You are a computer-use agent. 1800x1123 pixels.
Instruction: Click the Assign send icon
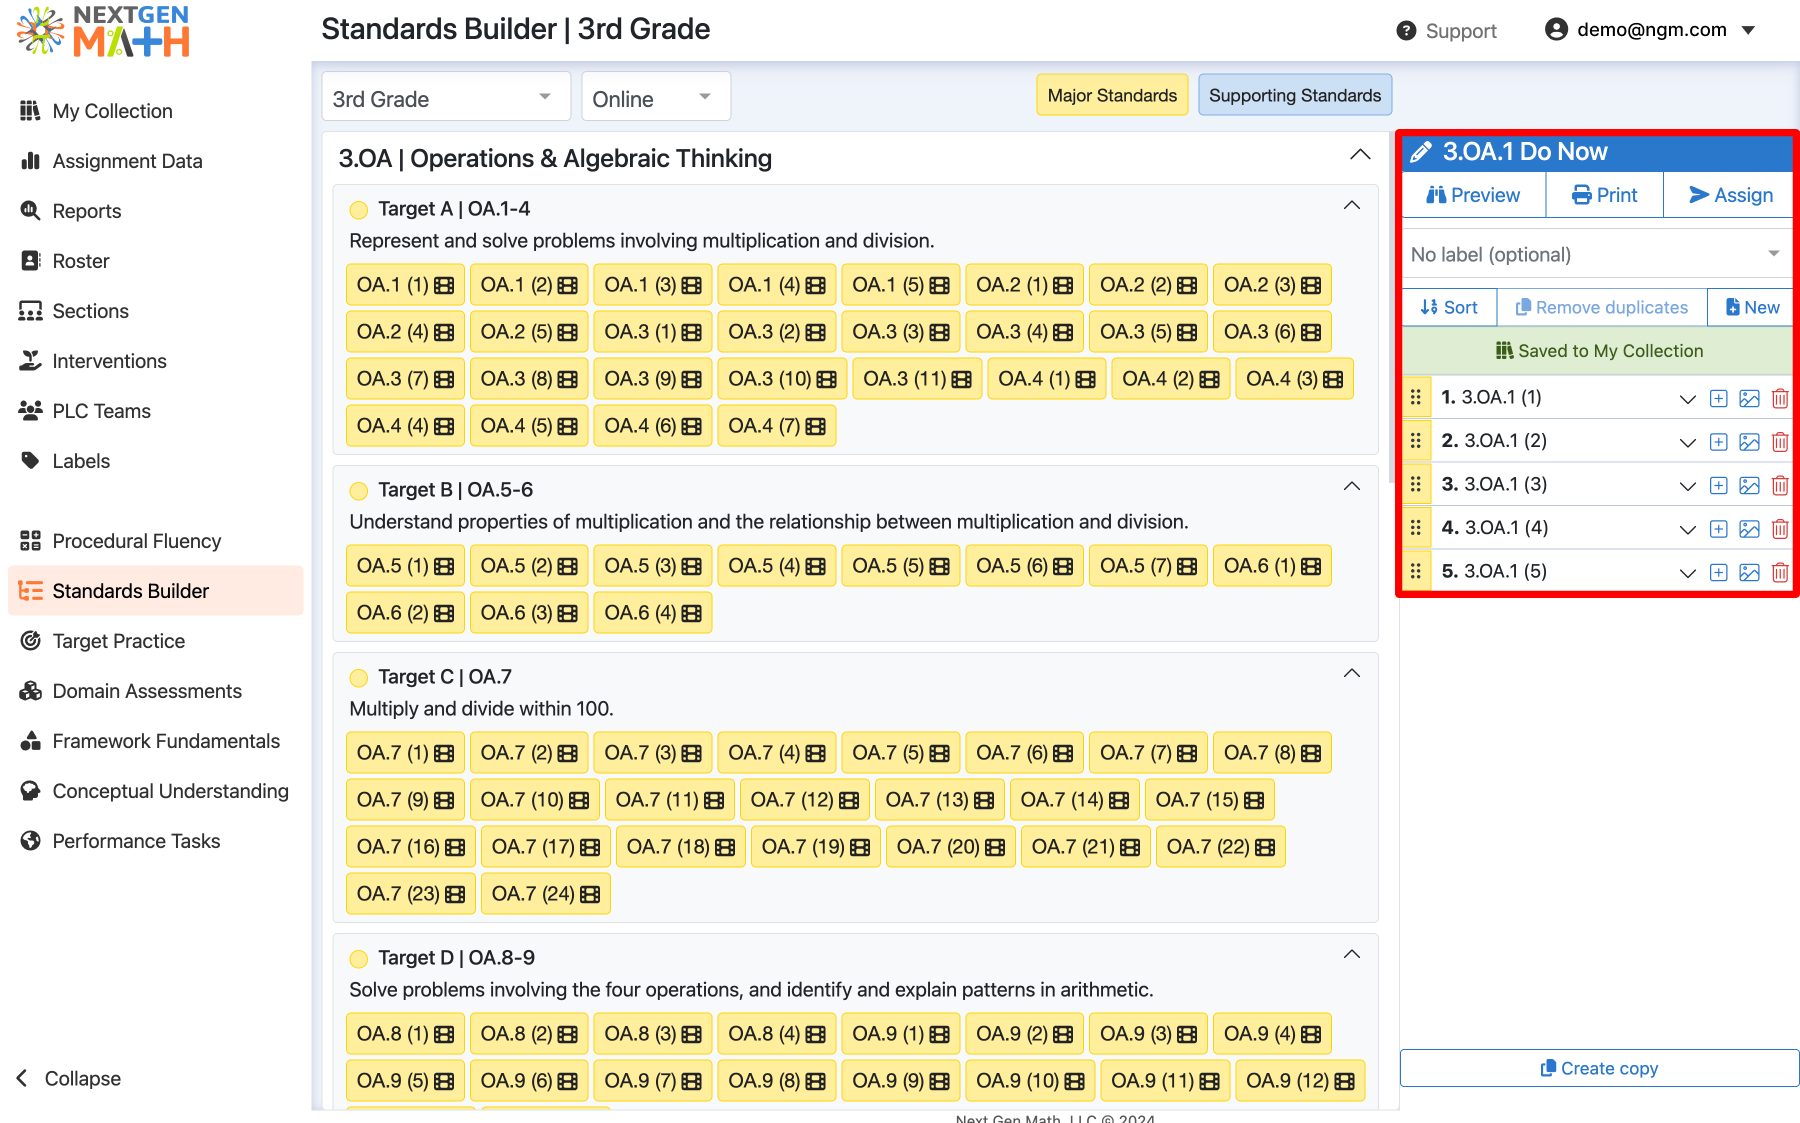(x=1699, y=194)
